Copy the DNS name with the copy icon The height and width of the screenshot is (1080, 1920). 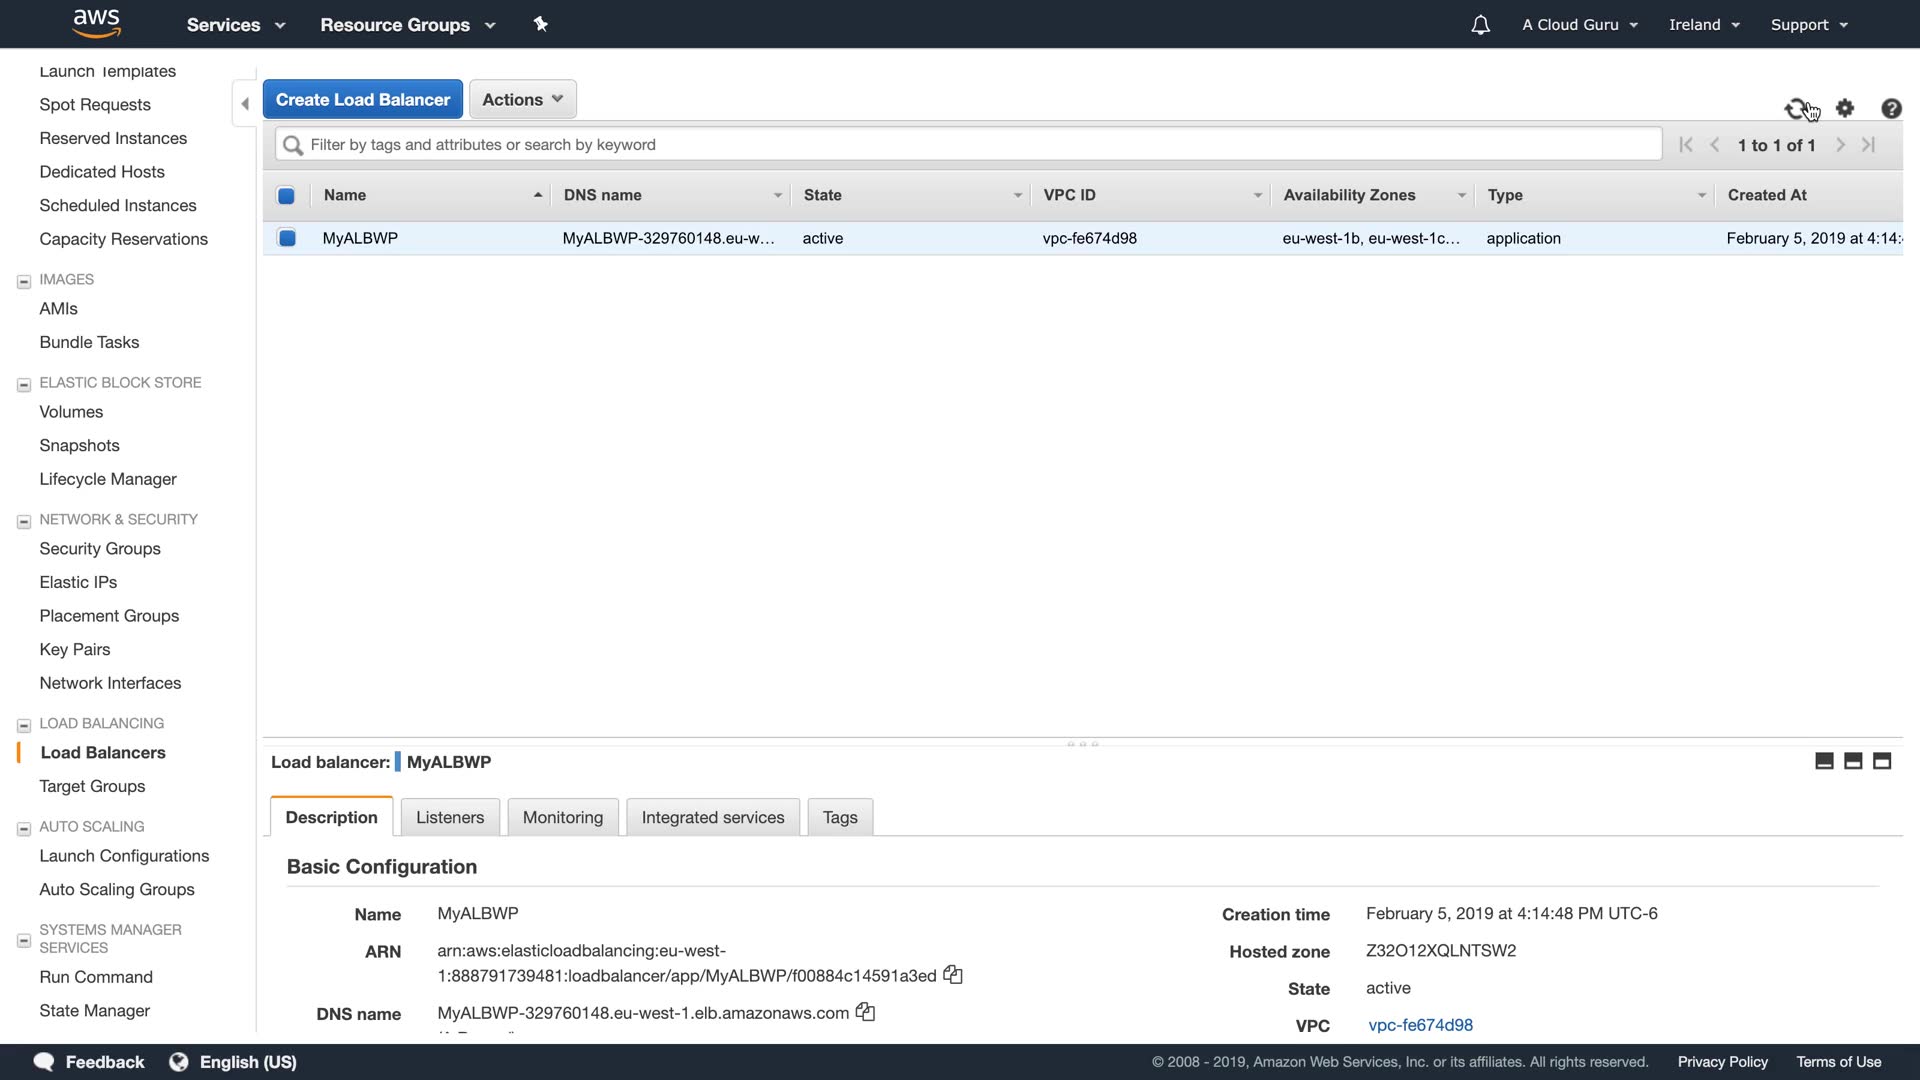[866, 1012]
